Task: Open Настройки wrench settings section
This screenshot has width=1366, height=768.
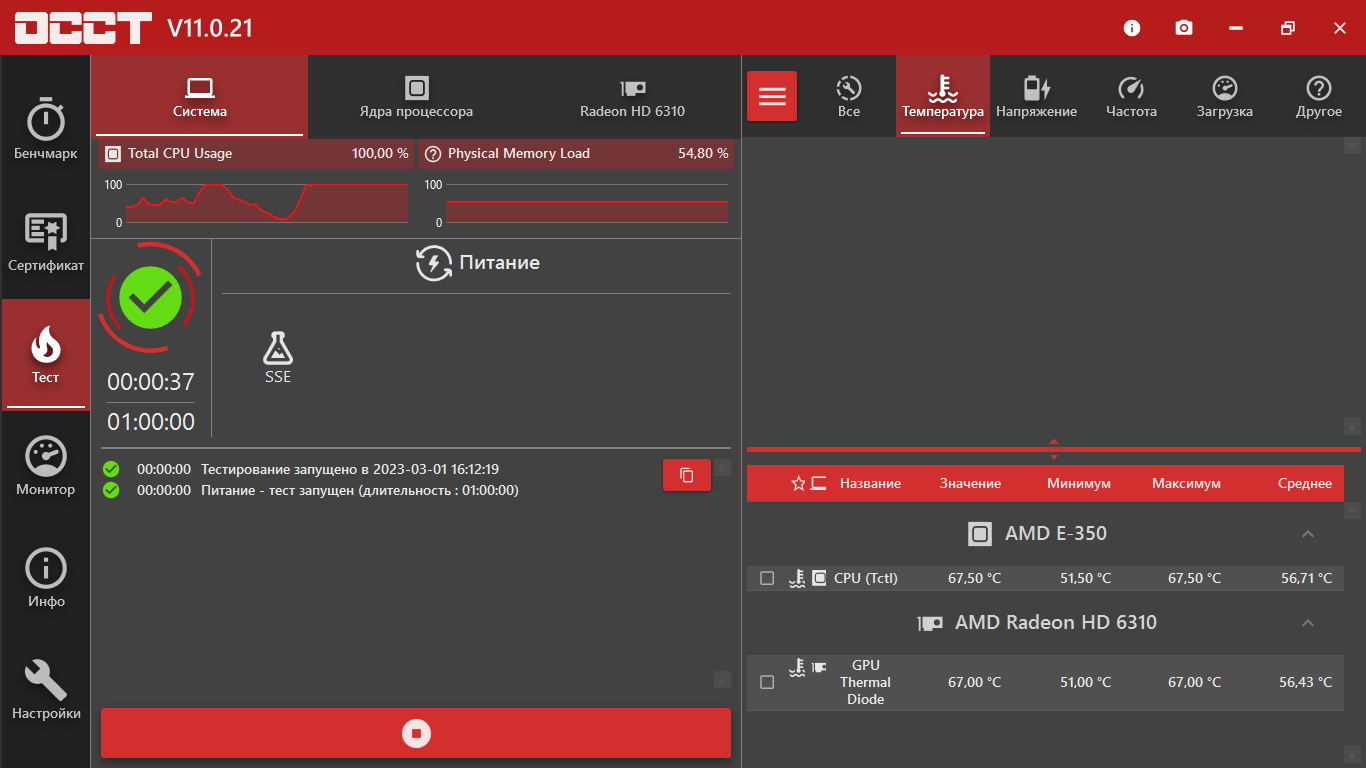Action: click(45, 690)
